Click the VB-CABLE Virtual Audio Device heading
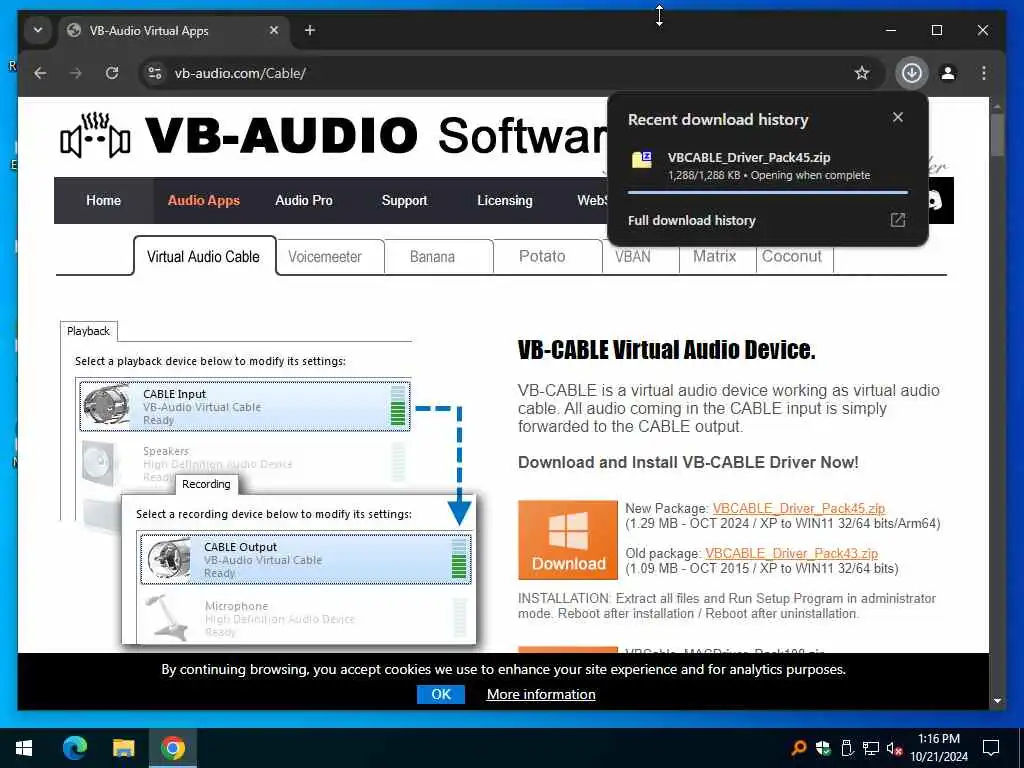 [666, 349]
